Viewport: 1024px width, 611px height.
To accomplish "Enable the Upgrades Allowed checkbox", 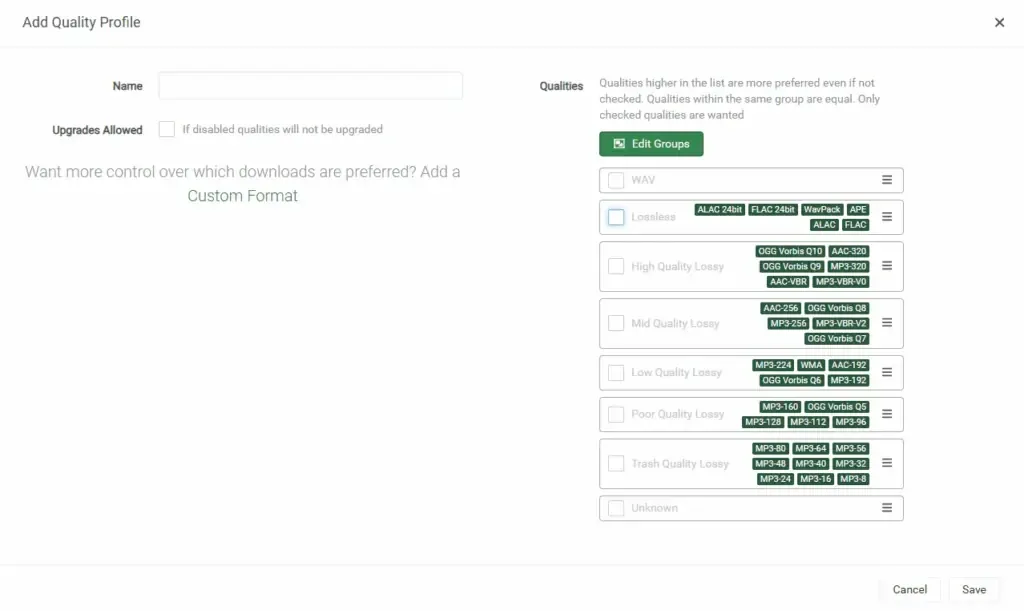I will point(167,129).
